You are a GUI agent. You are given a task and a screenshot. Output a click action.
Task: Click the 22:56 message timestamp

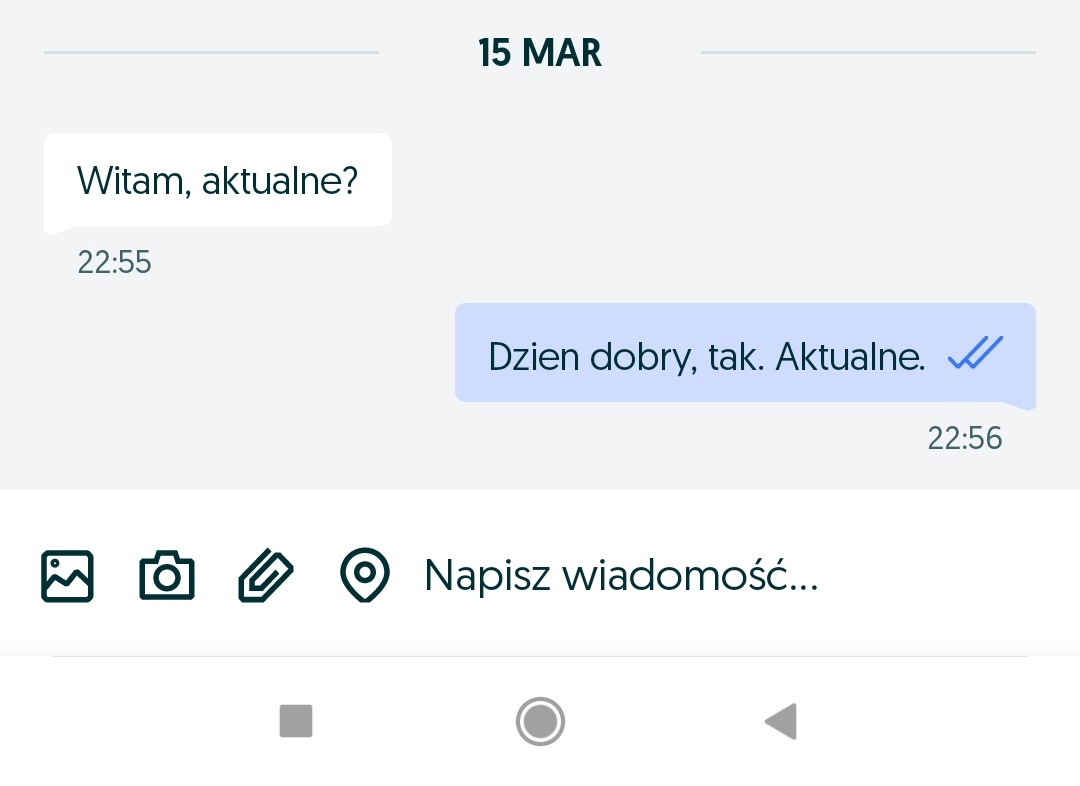pyautogui.click(x=964, y=439)
